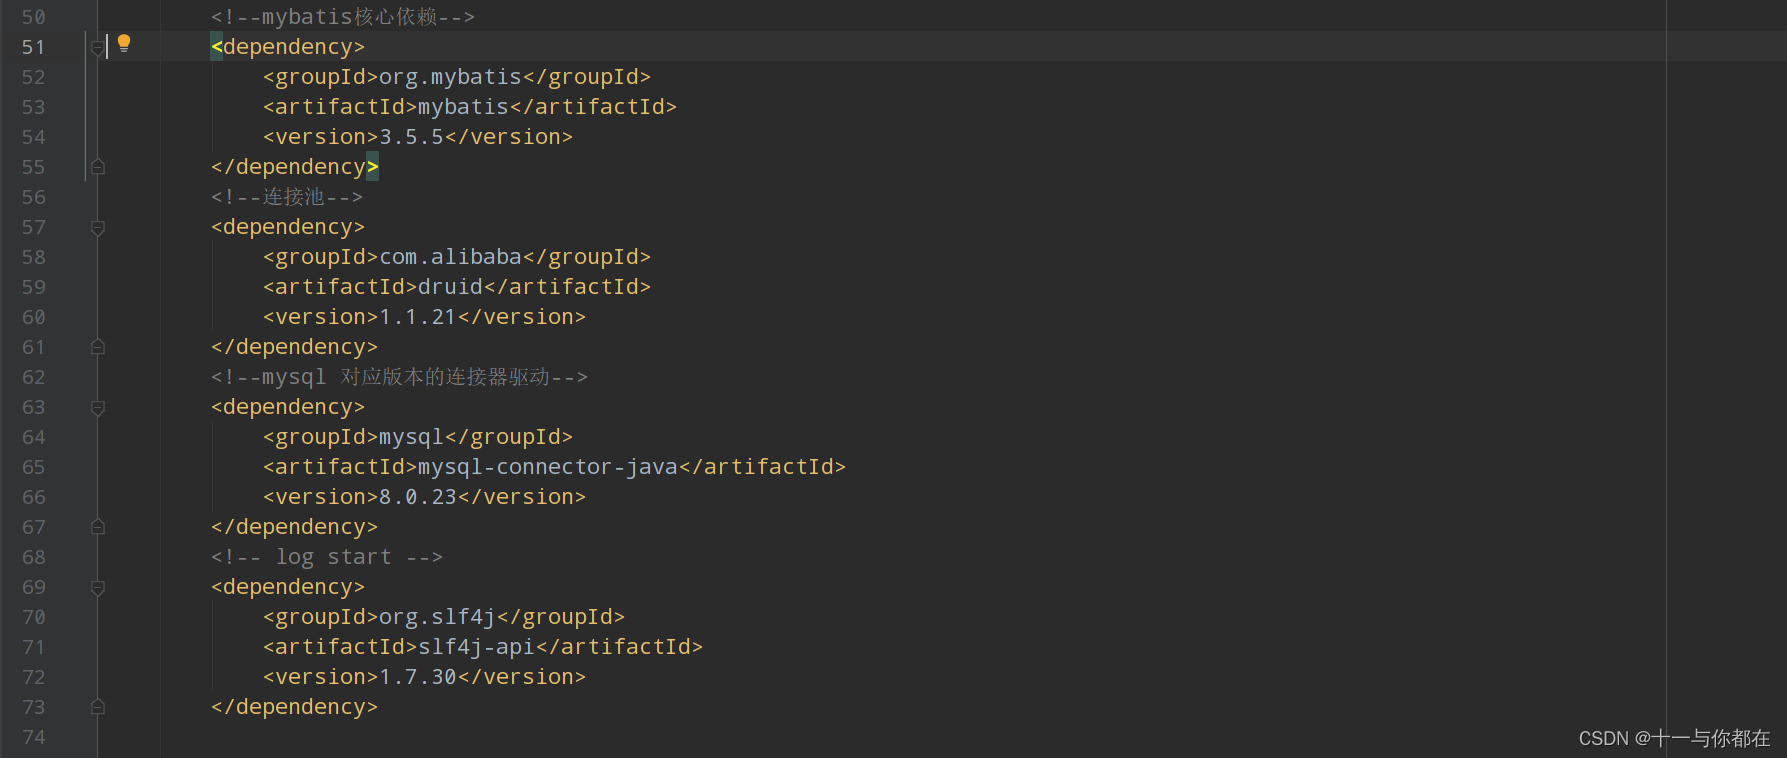1787x758 pixels.
Task: Collapse the mybatis dependency fold at line 51
Action: [x=97, y=47]
